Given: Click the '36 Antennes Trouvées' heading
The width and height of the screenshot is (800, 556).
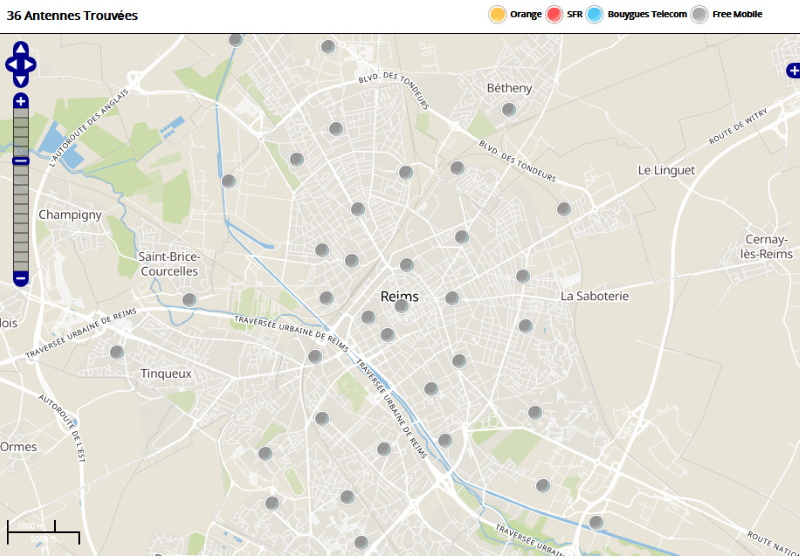Looking at the screenshot, I should 72,16.
